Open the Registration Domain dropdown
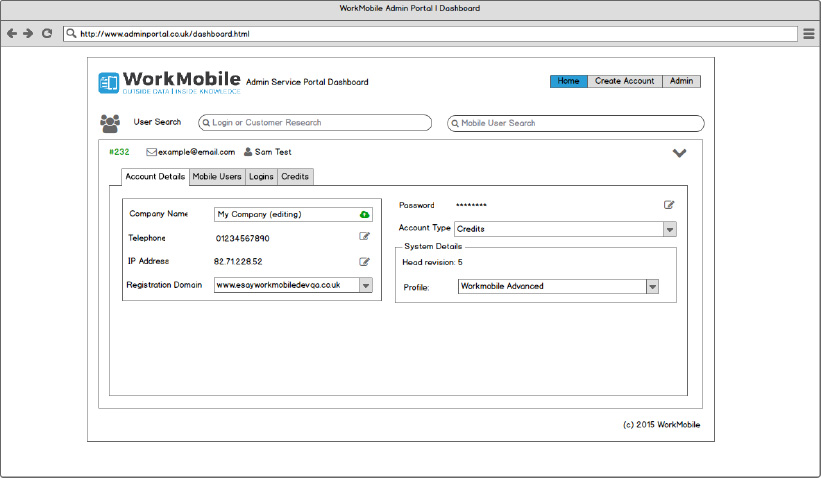 (366, 285)
